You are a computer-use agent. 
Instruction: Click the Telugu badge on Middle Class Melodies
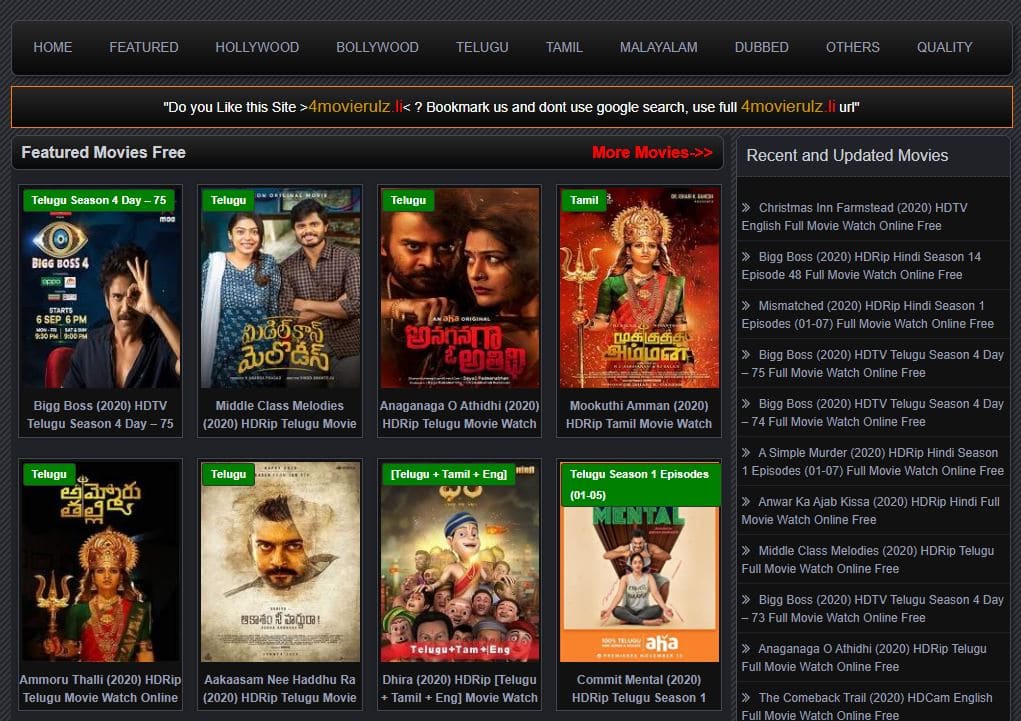[x=229, y=200]
